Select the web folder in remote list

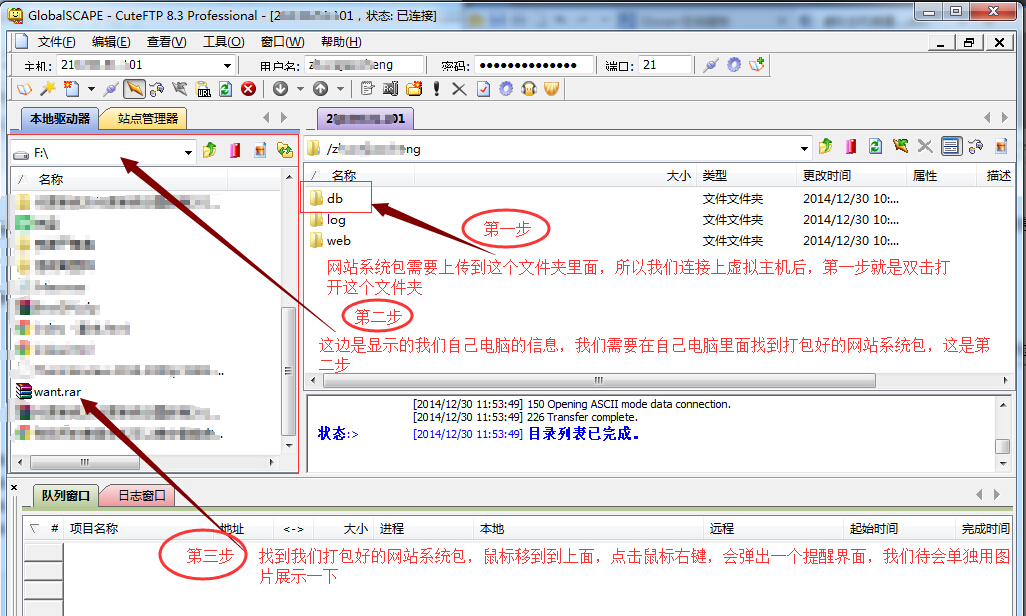(x=338, y=241)
